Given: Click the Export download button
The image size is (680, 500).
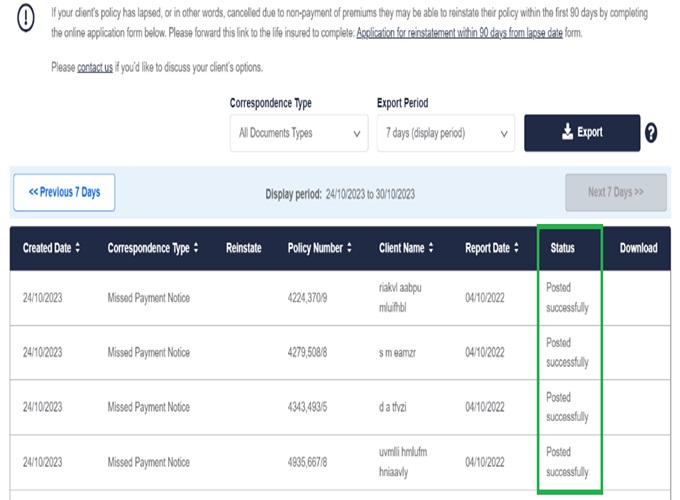Looking at the screenshot, I should (x=582, y=133).
